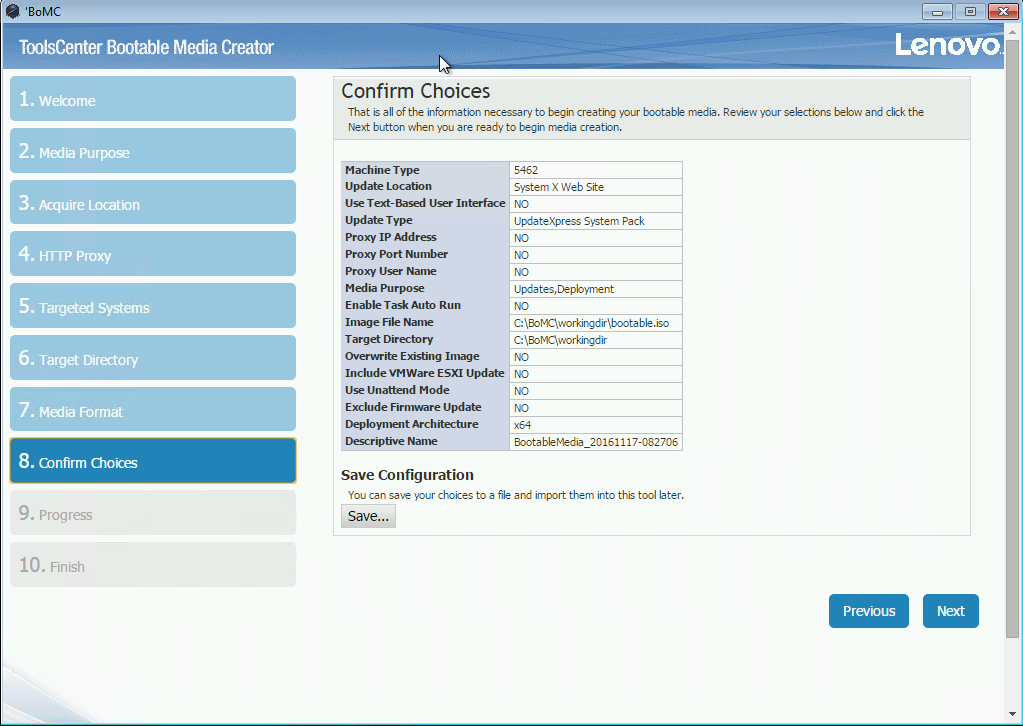Click 'Update Location' row label
The image size is (1023, 726).
[388, 186]
